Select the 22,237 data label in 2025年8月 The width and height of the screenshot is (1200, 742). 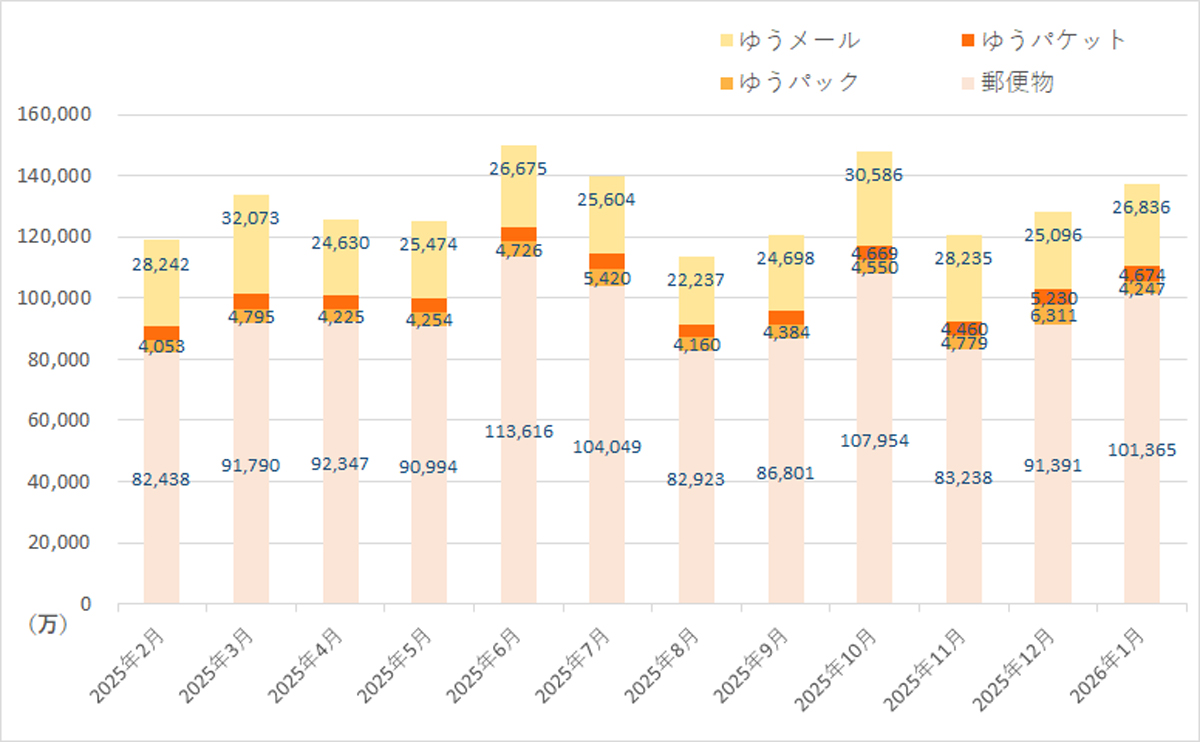(x=696, y=280)
